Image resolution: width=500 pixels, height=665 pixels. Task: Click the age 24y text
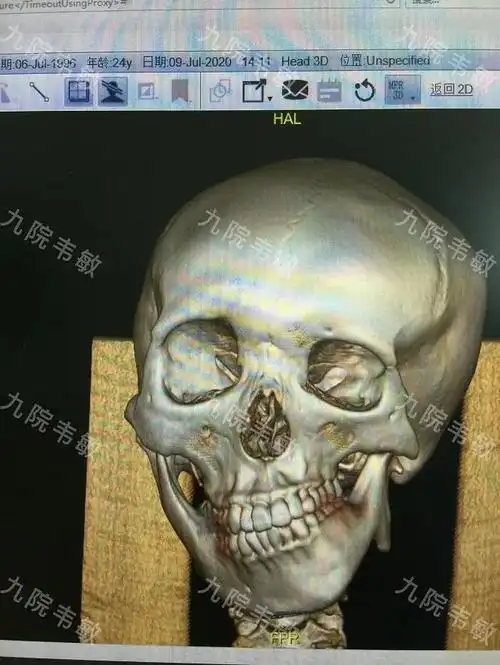click(109, 63)
